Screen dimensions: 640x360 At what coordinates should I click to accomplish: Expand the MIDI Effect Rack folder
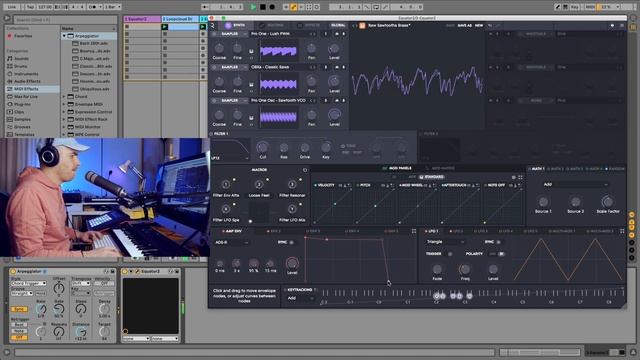[64, 119]
